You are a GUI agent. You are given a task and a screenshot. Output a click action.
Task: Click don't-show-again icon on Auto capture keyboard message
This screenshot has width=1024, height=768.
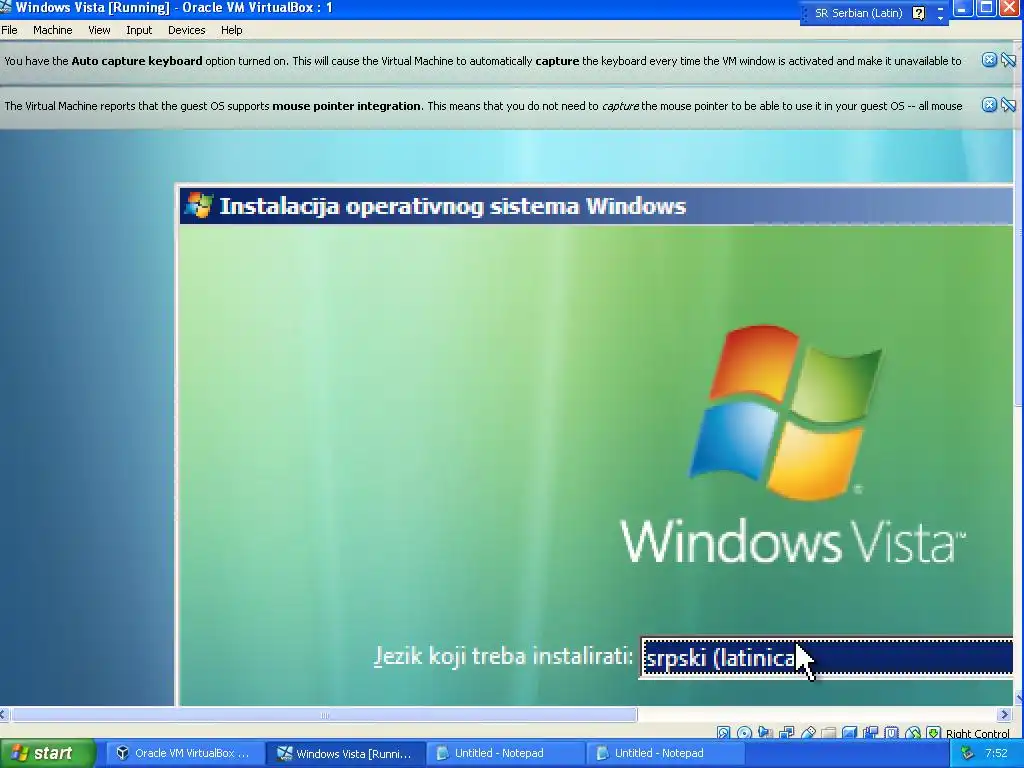click(1008, 60)
